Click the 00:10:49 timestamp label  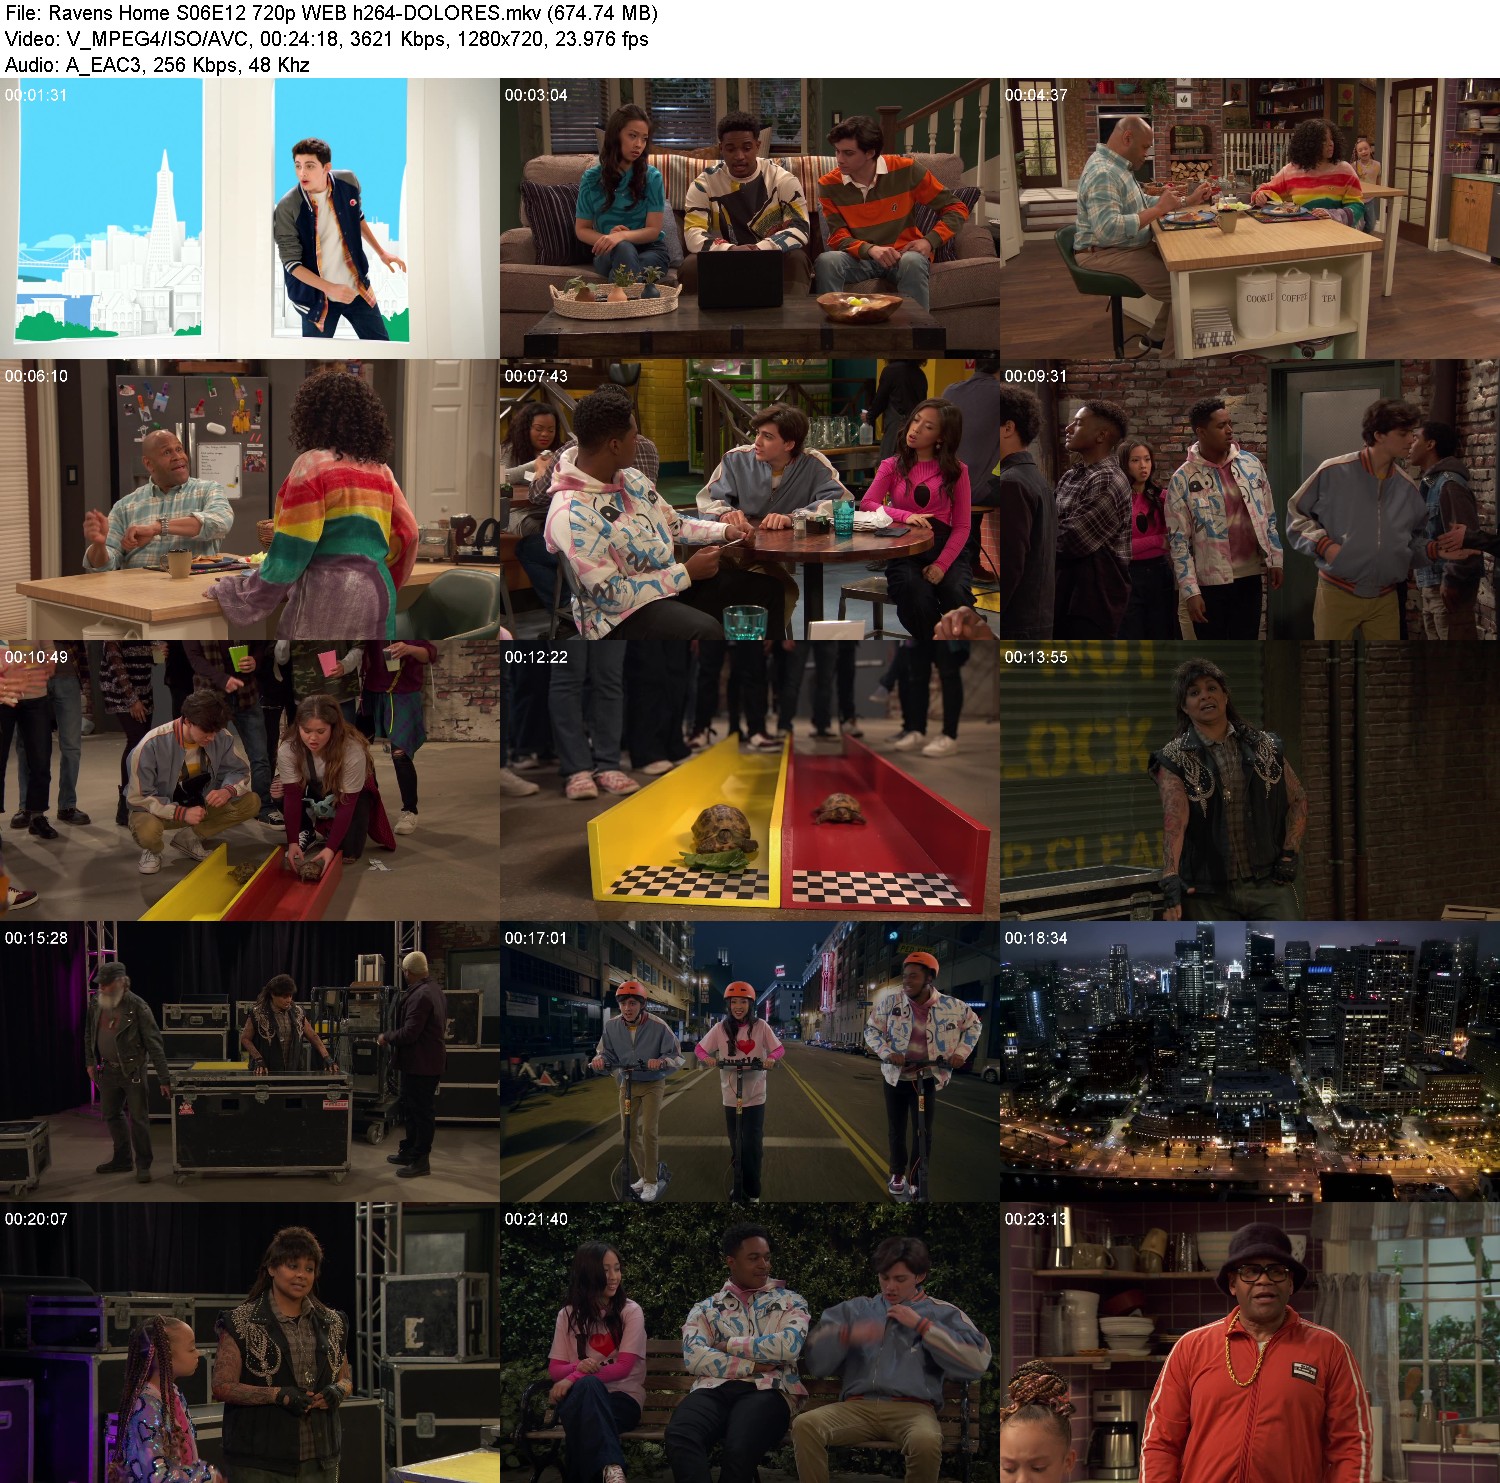click(x=36, y=657)
